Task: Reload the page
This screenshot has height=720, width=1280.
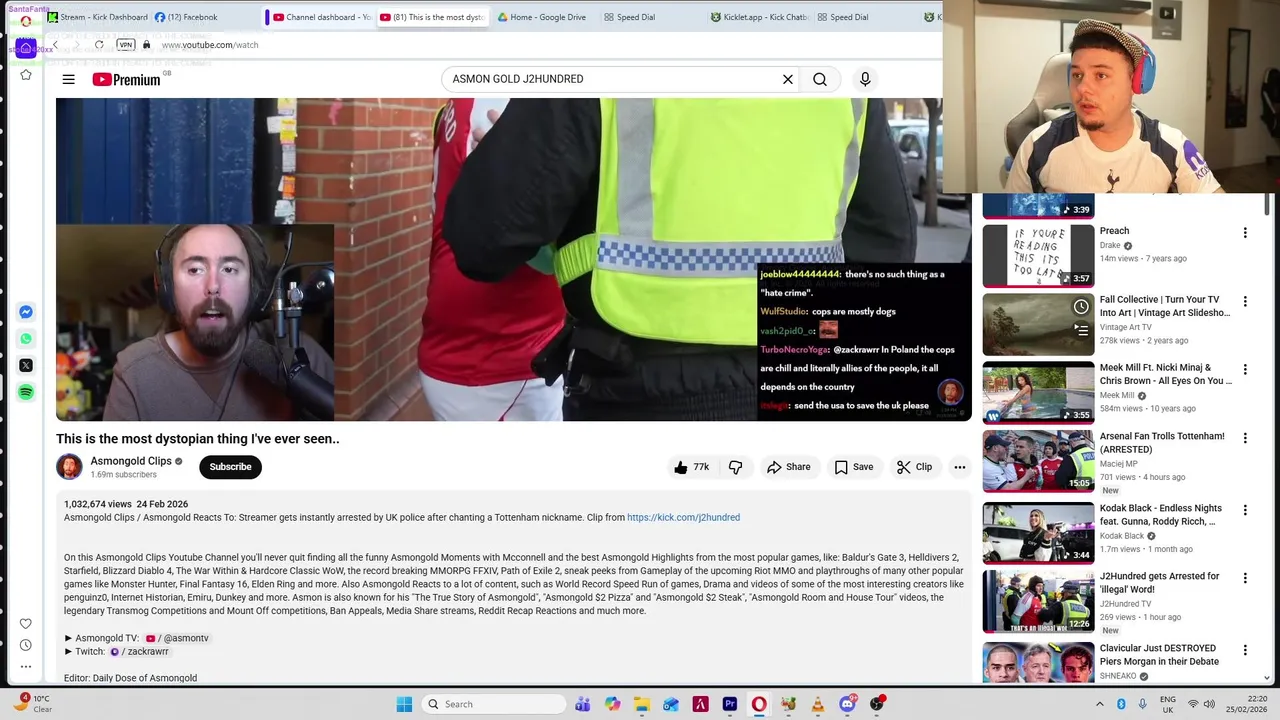Action: click(99, 45)
